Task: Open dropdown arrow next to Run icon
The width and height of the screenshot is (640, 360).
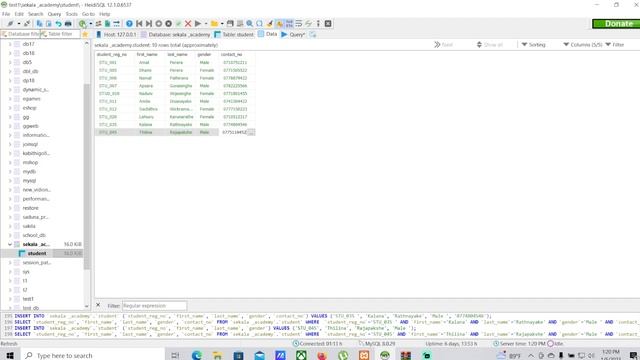Action: (206, 24)
